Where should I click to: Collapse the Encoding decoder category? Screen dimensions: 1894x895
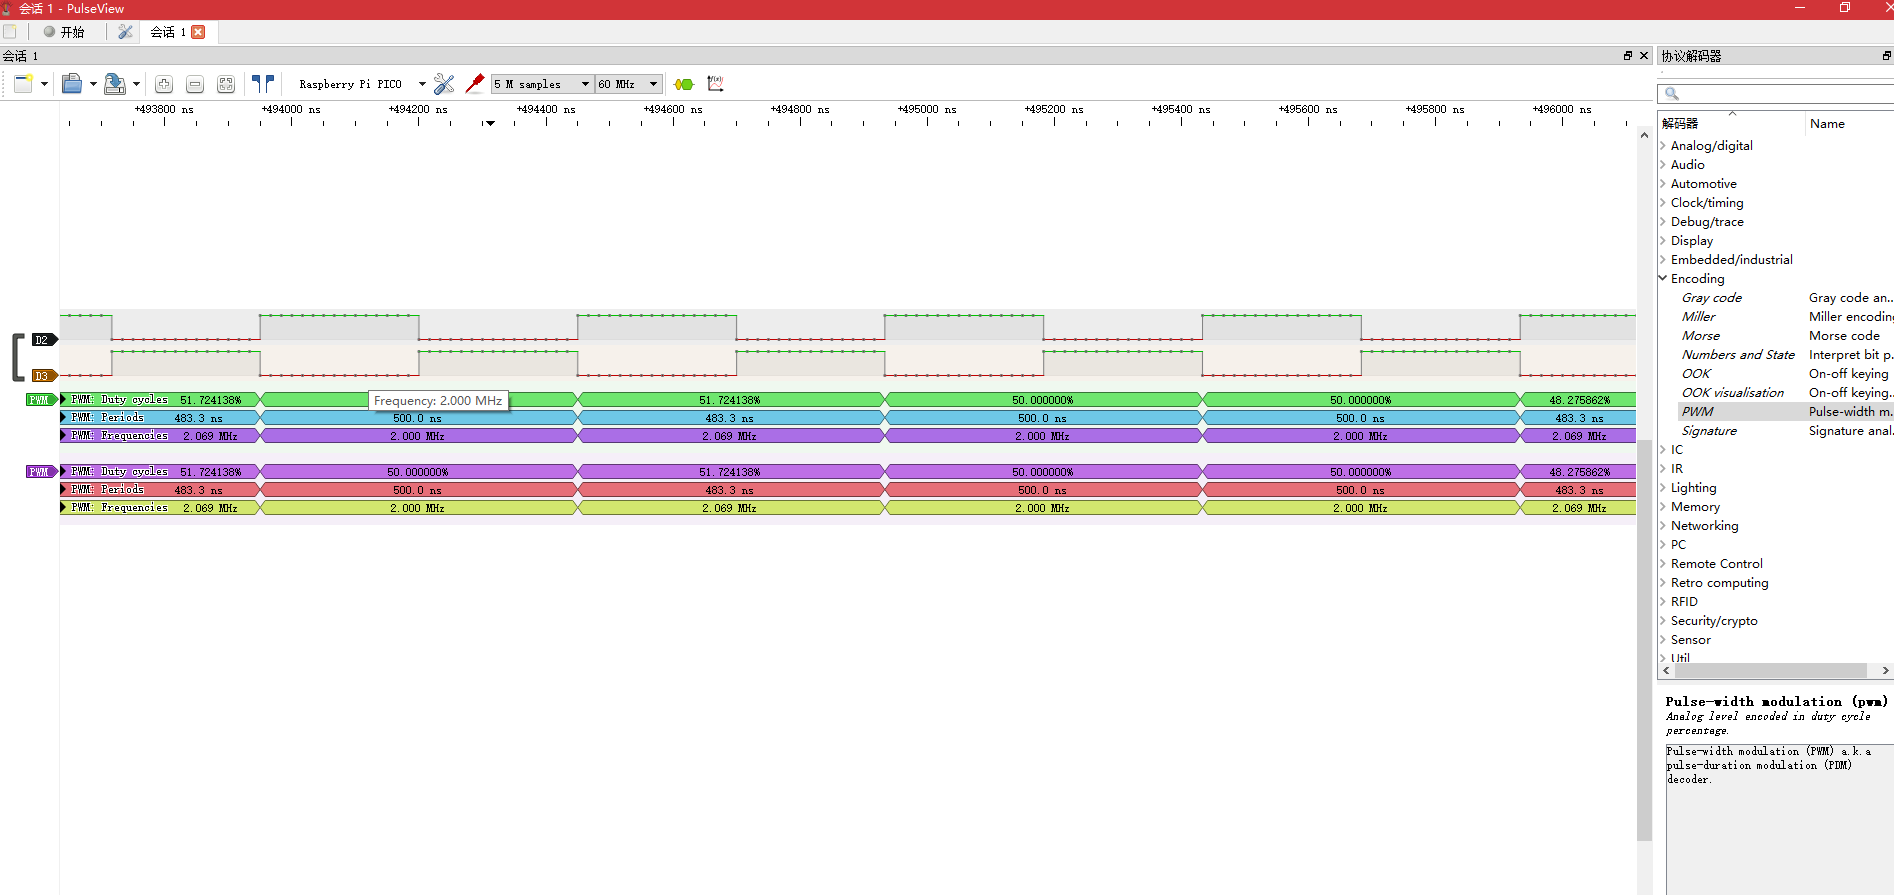click(1663, 279)
